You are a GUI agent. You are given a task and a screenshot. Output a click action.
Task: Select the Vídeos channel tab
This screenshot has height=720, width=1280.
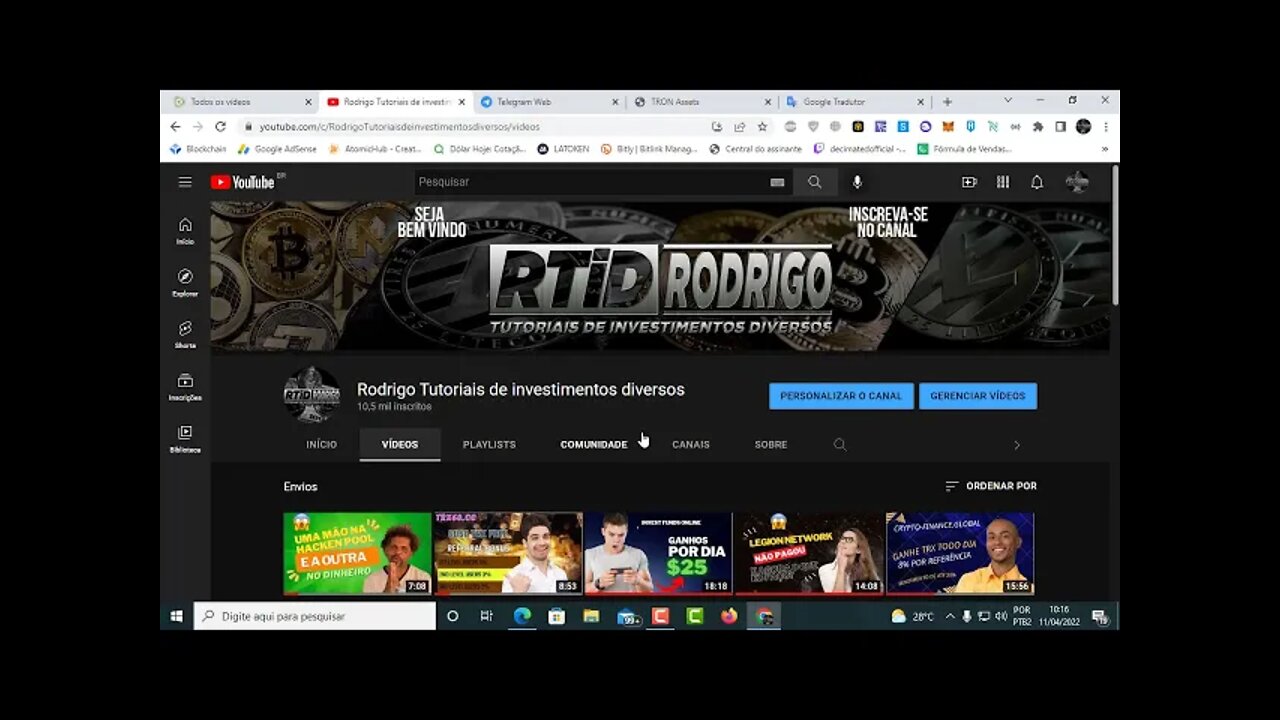tap(400, 445)
